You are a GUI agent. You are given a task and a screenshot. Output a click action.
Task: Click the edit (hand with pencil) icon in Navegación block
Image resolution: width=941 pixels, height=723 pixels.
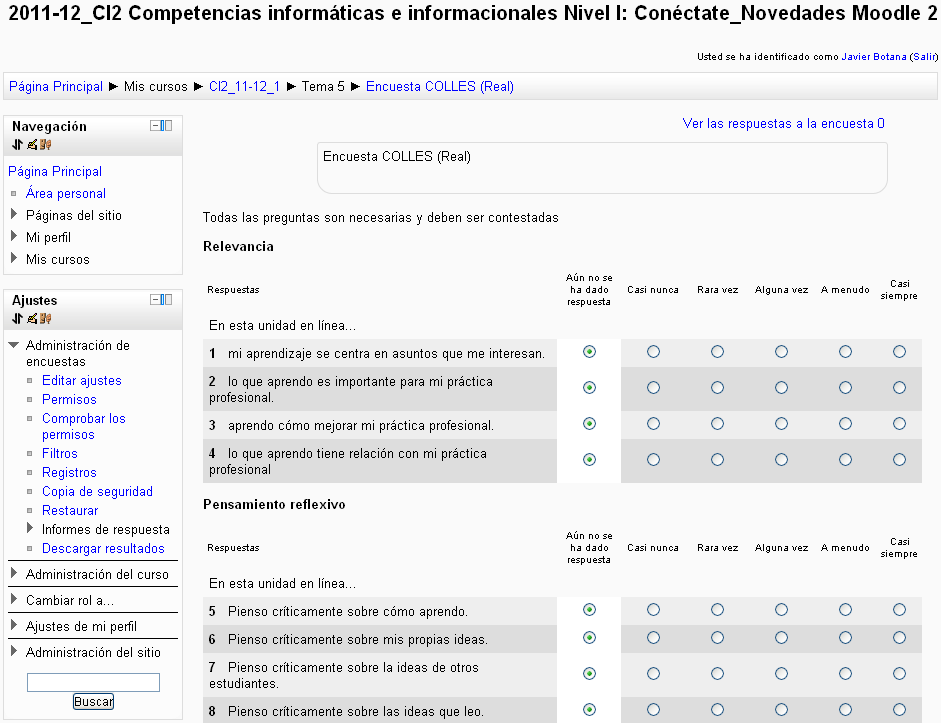pos(32,144)
